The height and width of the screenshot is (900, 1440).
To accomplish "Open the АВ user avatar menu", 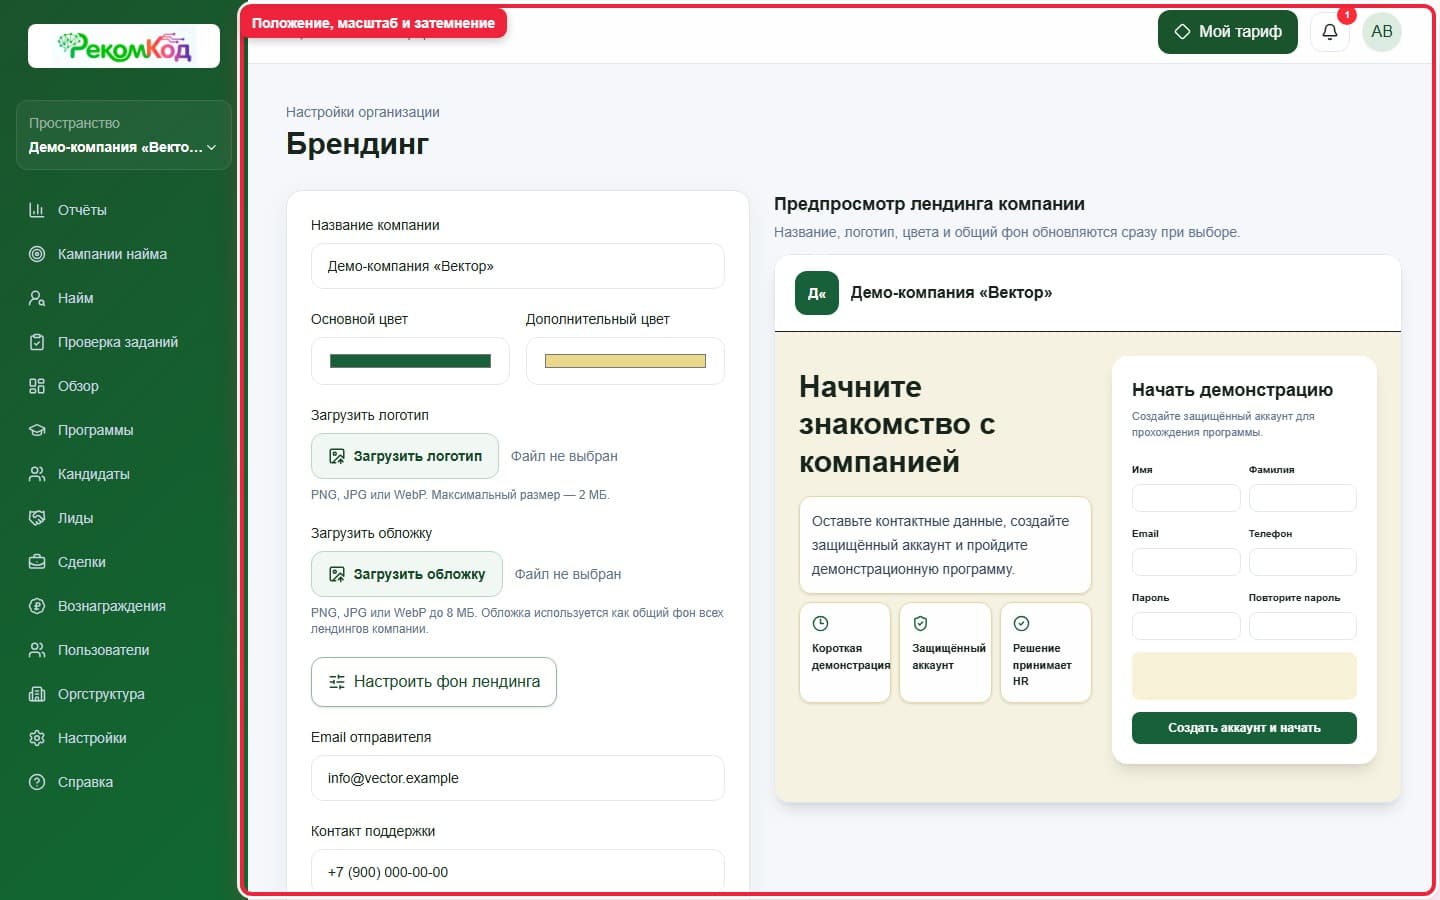I will click(x=1382, y=32).
